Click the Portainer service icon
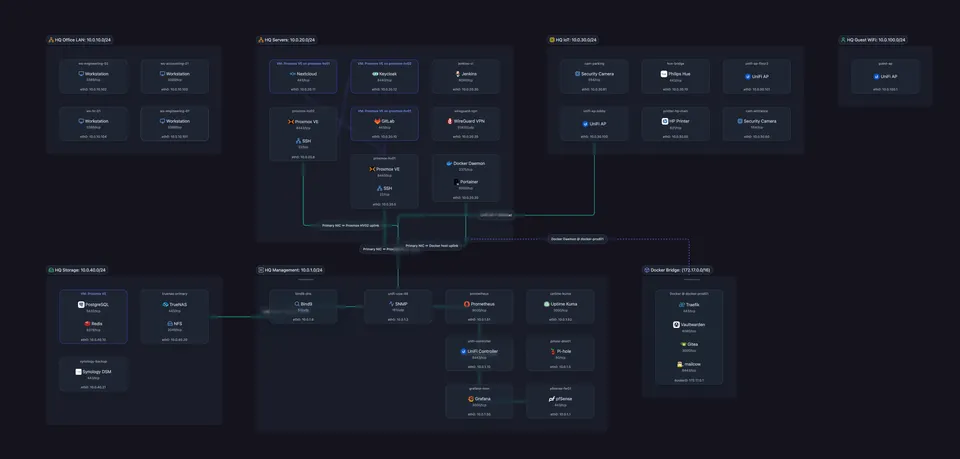 (456, 182)
